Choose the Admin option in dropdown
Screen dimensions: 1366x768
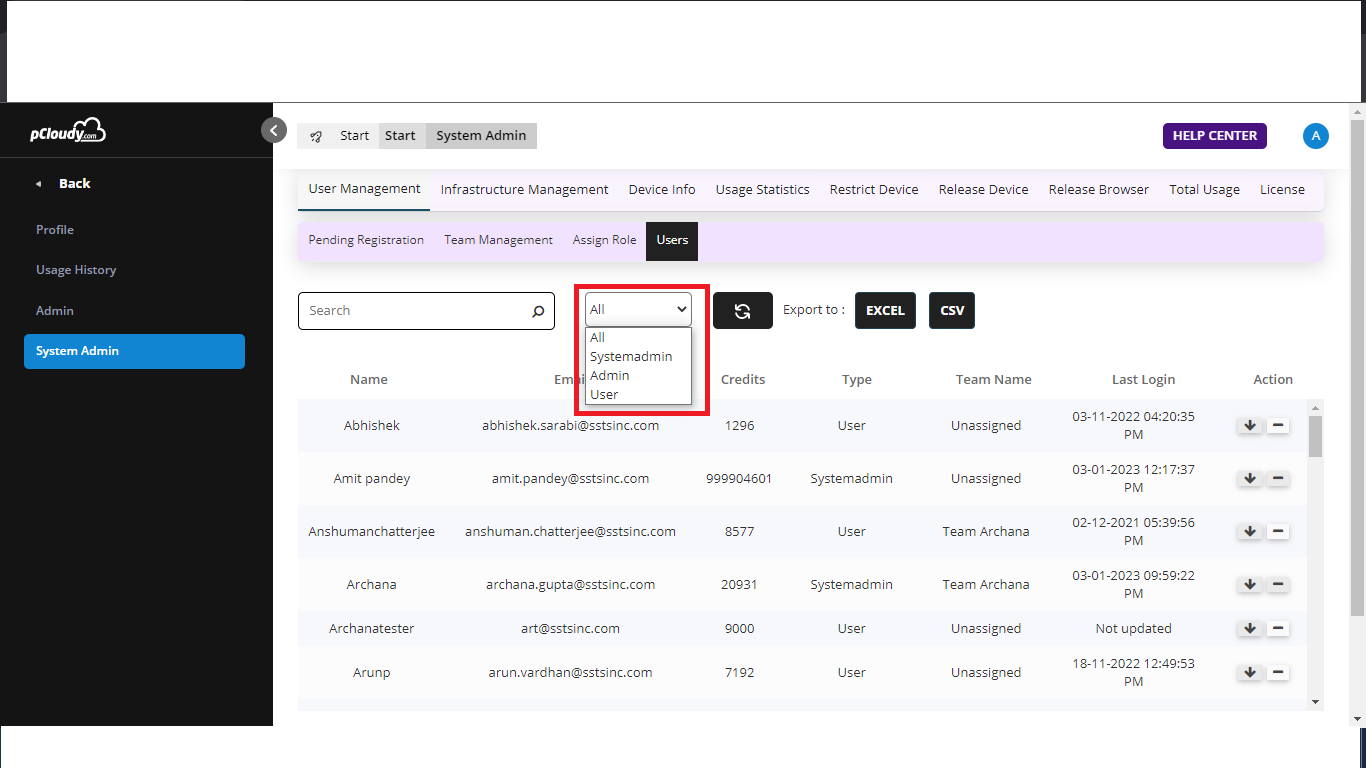tap(610, 376)
